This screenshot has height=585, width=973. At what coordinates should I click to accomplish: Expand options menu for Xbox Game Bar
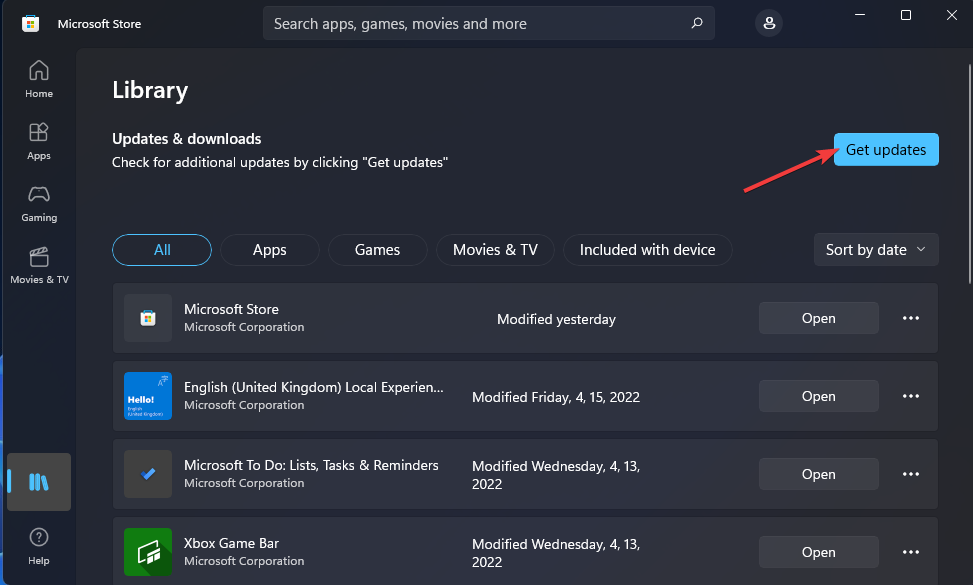click(910, 551)
